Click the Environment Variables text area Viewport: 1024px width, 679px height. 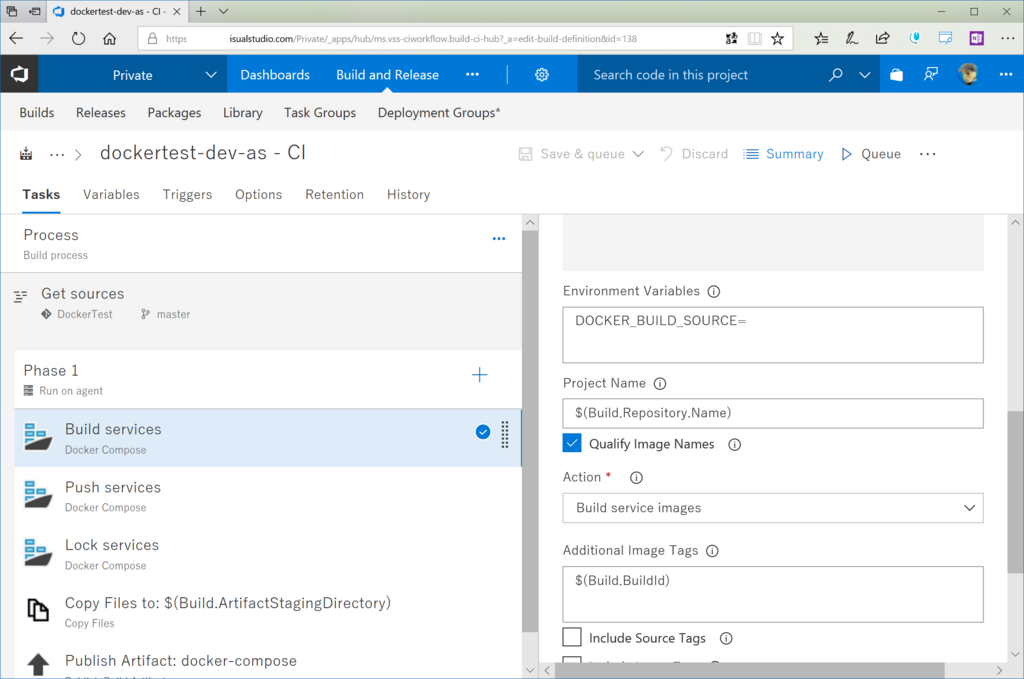[773, 335]
